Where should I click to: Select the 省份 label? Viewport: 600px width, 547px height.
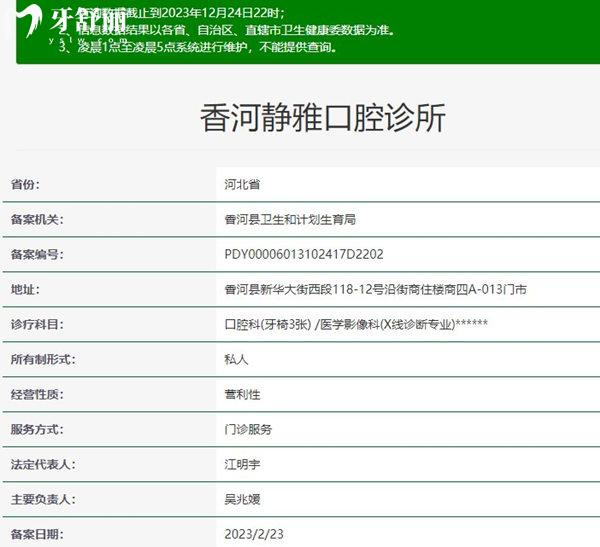pos(25,185)
